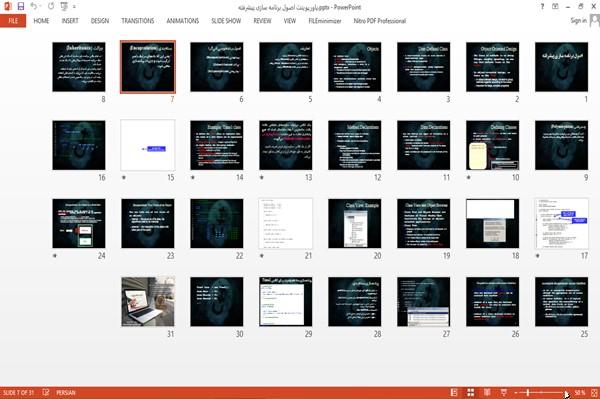Screen dimensions: 600x399
Task: Undo the last action from the Quick Access toolbar
Action: (x=34, y=6)
